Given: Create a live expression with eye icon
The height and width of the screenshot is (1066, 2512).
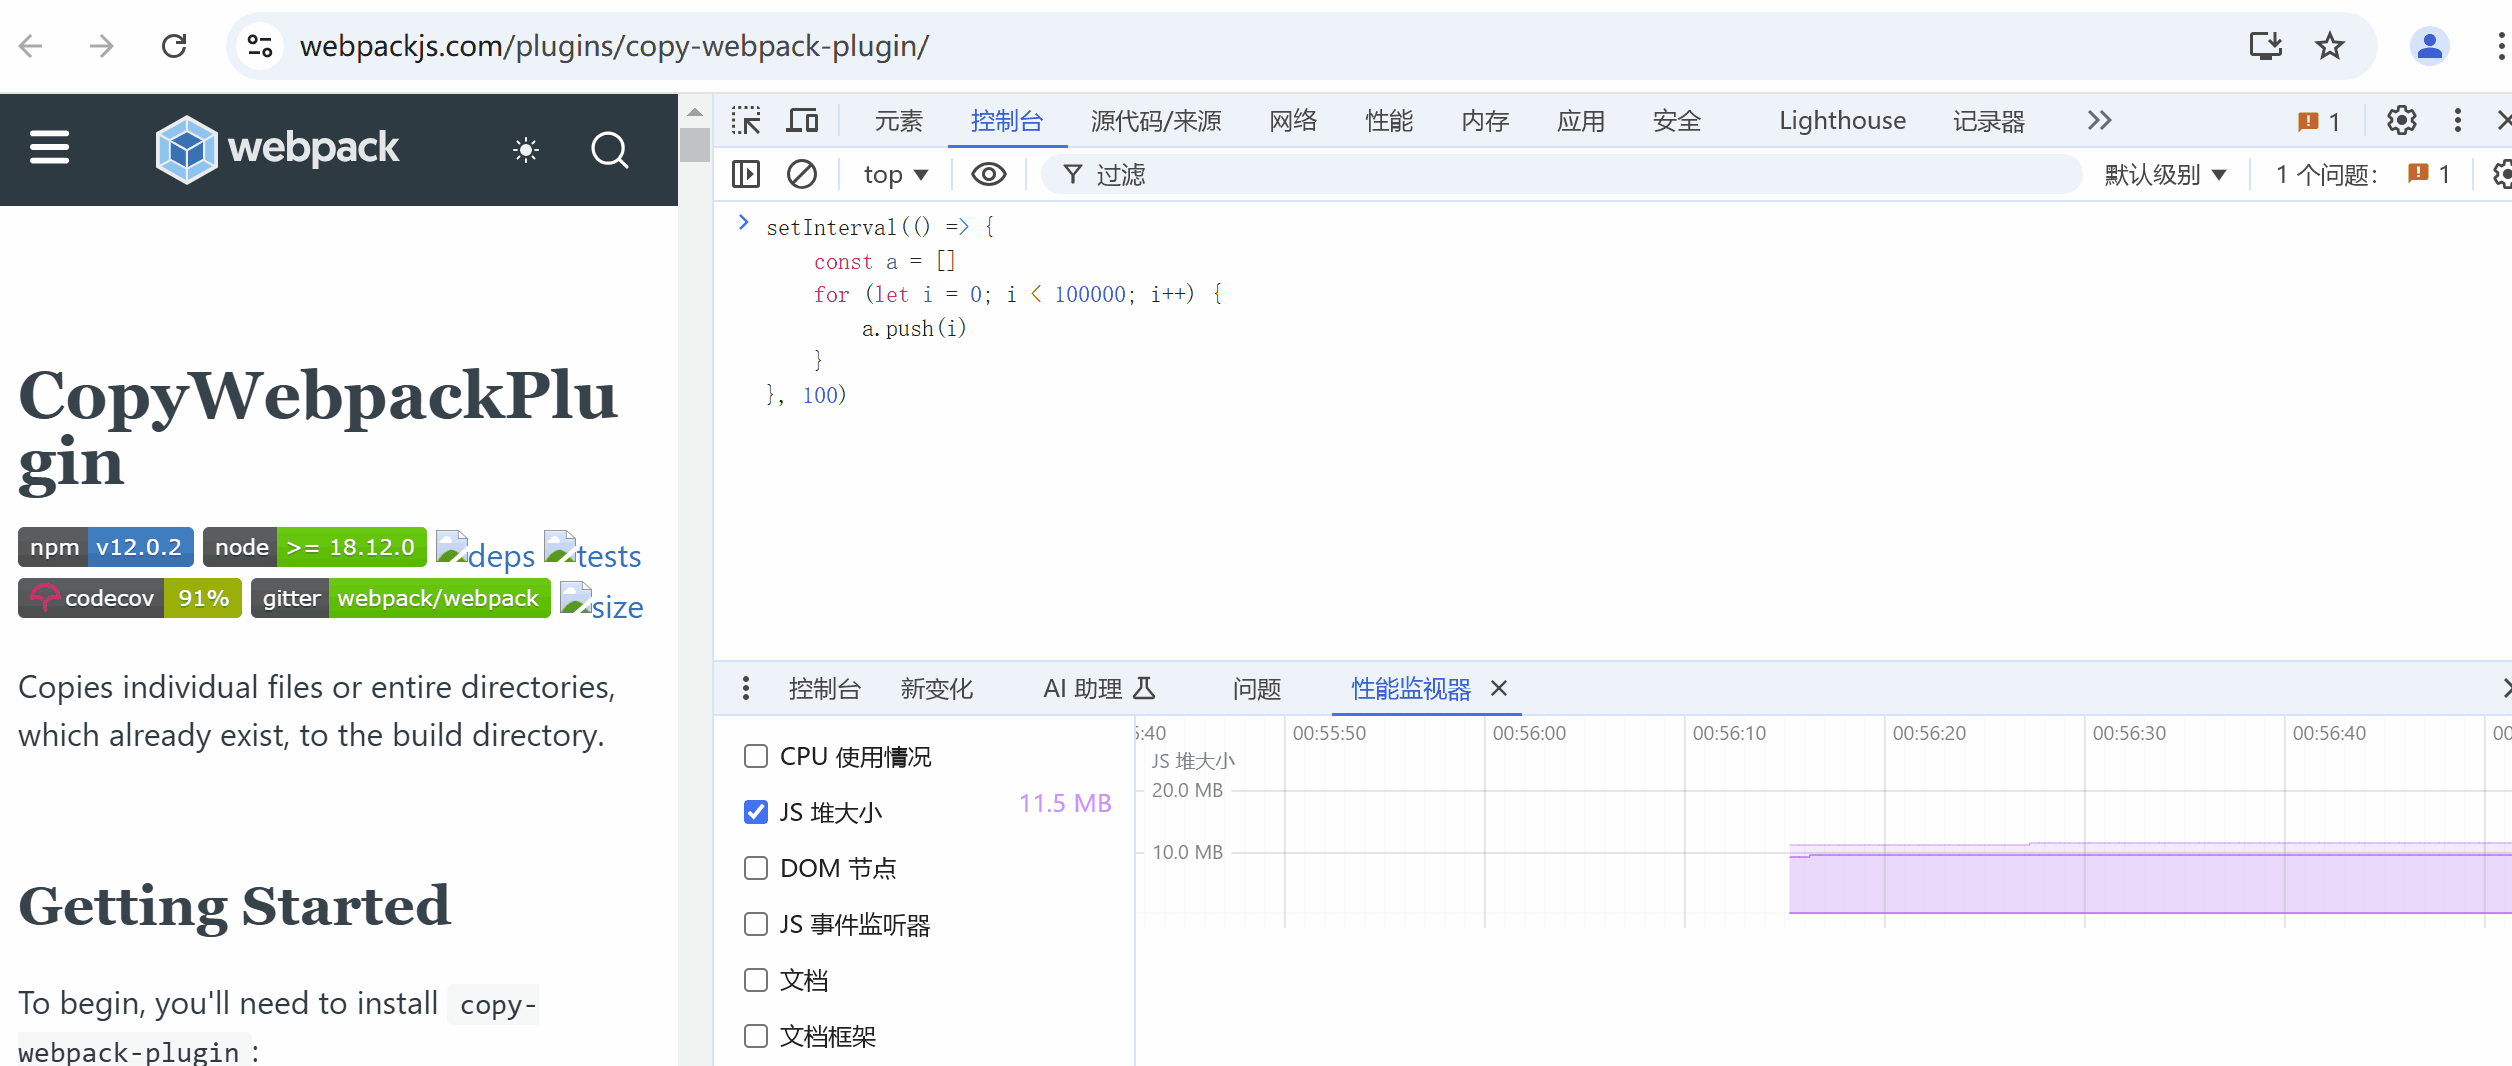Looking at the screenshot, I should tap(989, 175).
